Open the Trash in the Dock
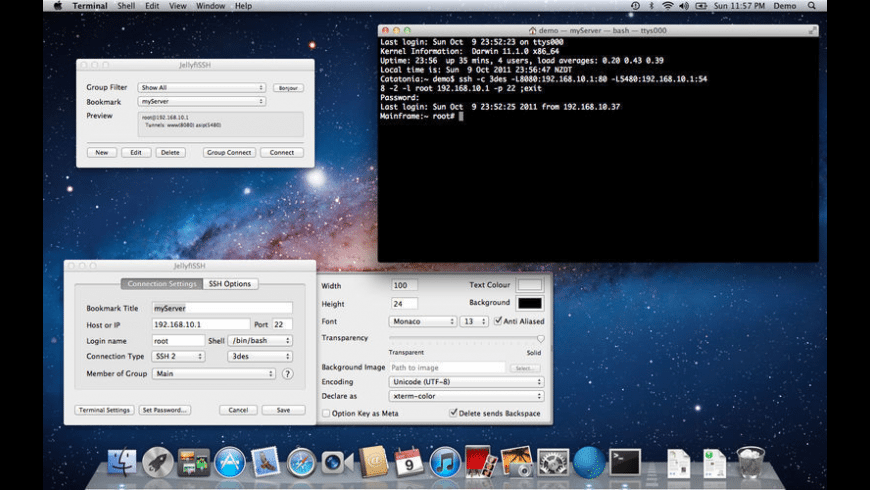The height and width of the screenshot is (490, 870). pyautogui.click(x=750, y=462)
